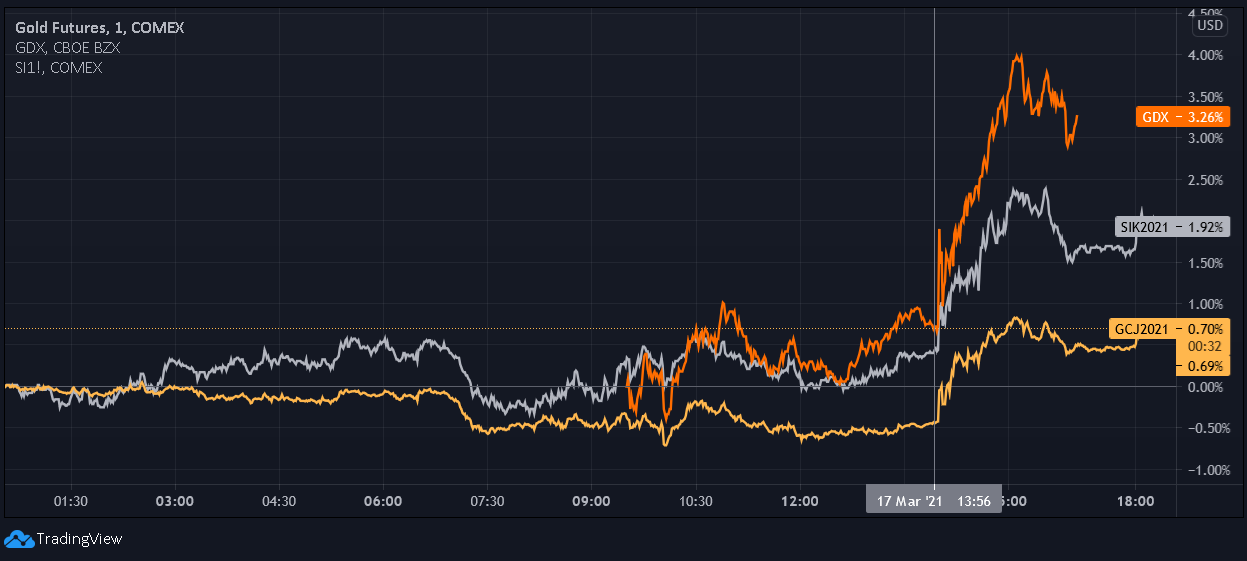Click the 06:00 time axis label
This screenshot has height=561, width=1247.
tap(384, 500)
